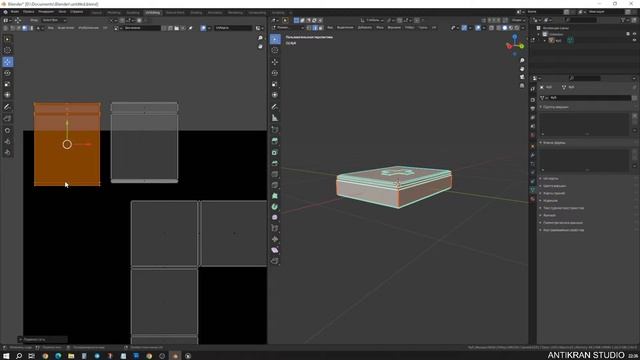Switch to the Layout workspace tab
640x360 pixels.
coord(96,13)
